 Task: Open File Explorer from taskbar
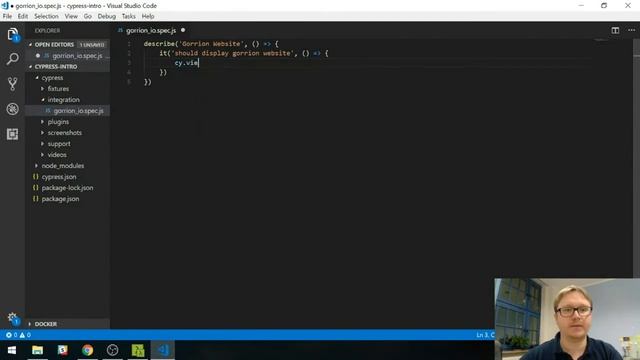coord(37,350)
